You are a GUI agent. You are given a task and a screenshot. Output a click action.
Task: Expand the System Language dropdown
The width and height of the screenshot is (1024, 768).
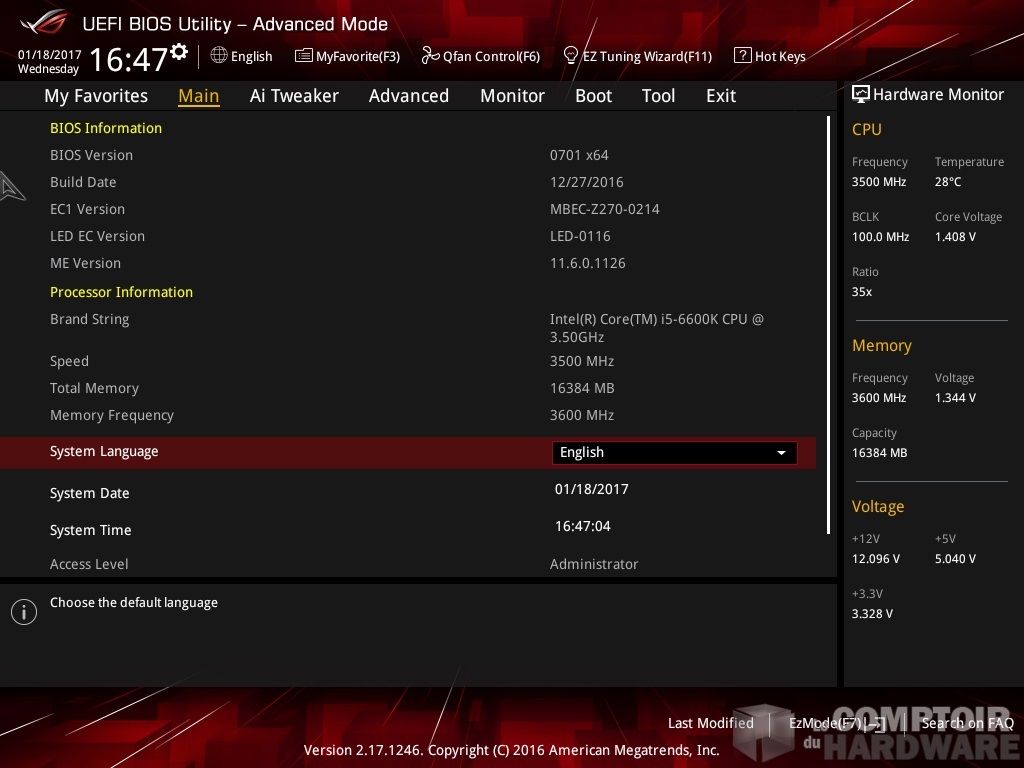click(x=674, y=453)
